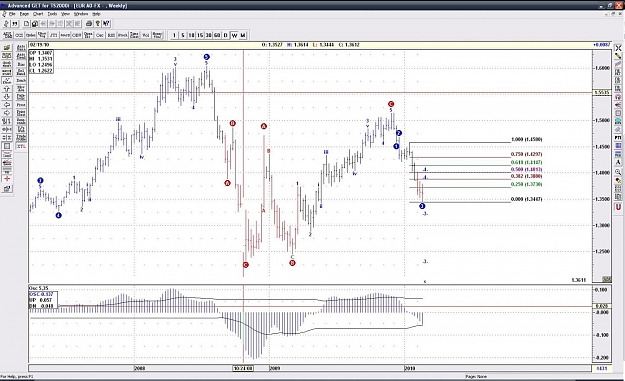This screenshot has width=625, height=381.
Task: Click the open folder icon in left toolbar
Action: [7, 48]
